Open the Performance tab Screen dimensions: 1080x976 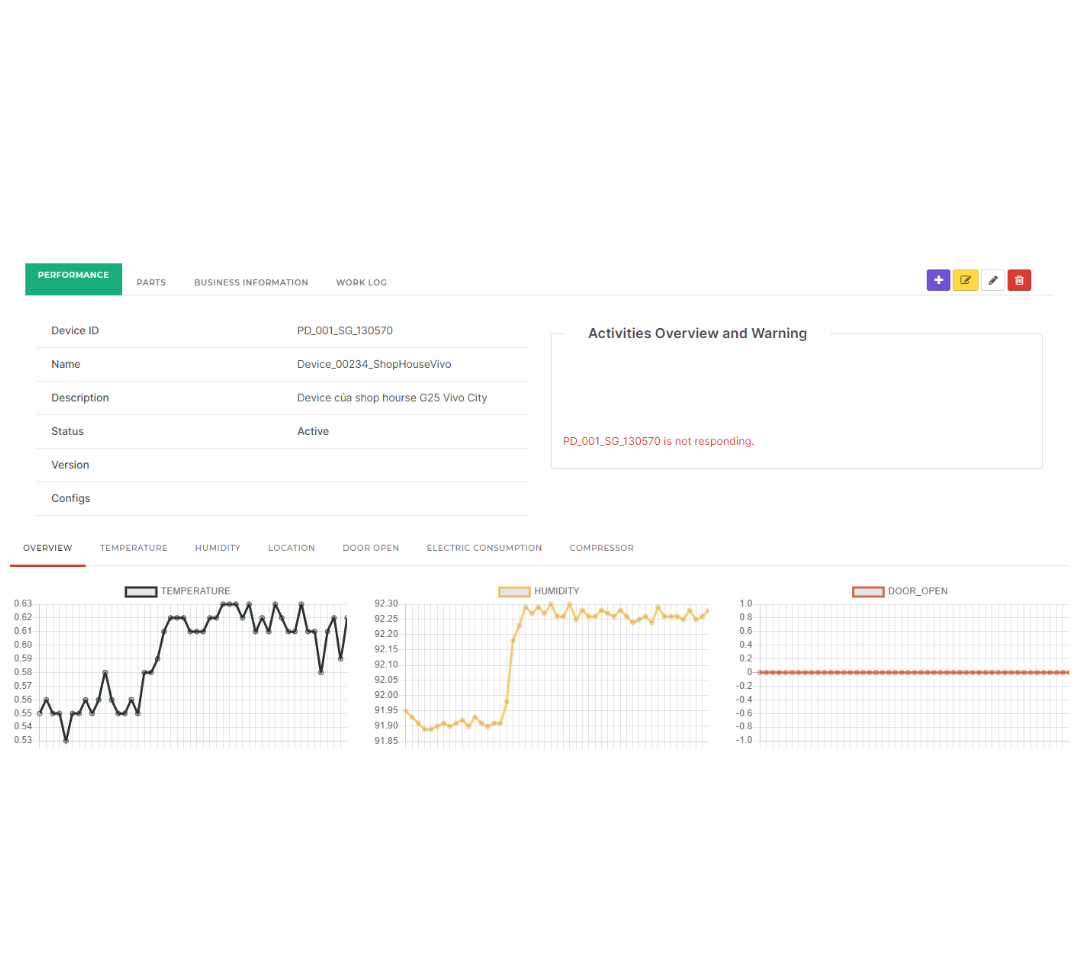pyautogui.click(x=73, y=276)
